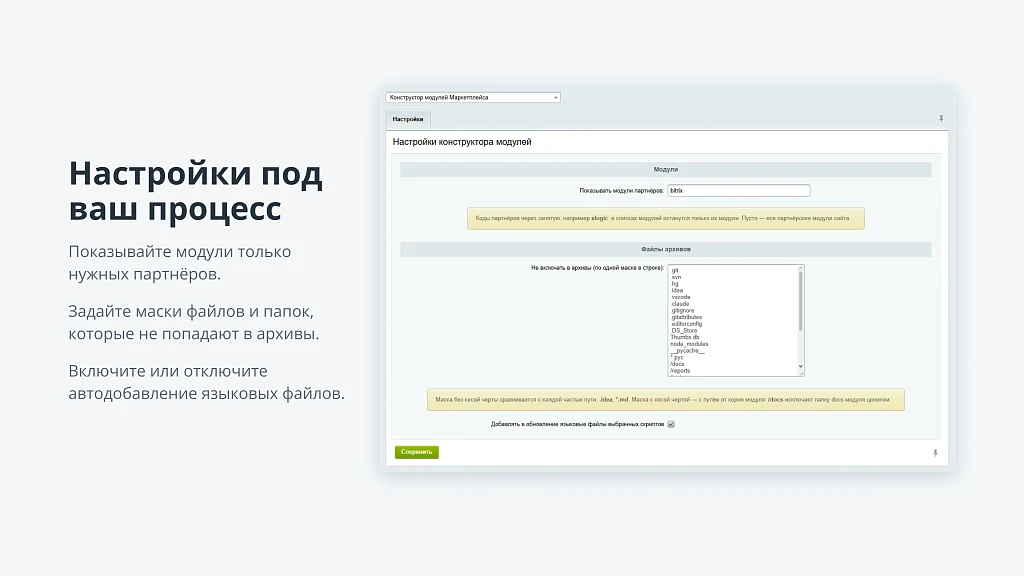Image resolution: width=1024 pixels, height=576 pixels.
Task: Click the ".editorconfig" mask line
Action: (686, 324)
